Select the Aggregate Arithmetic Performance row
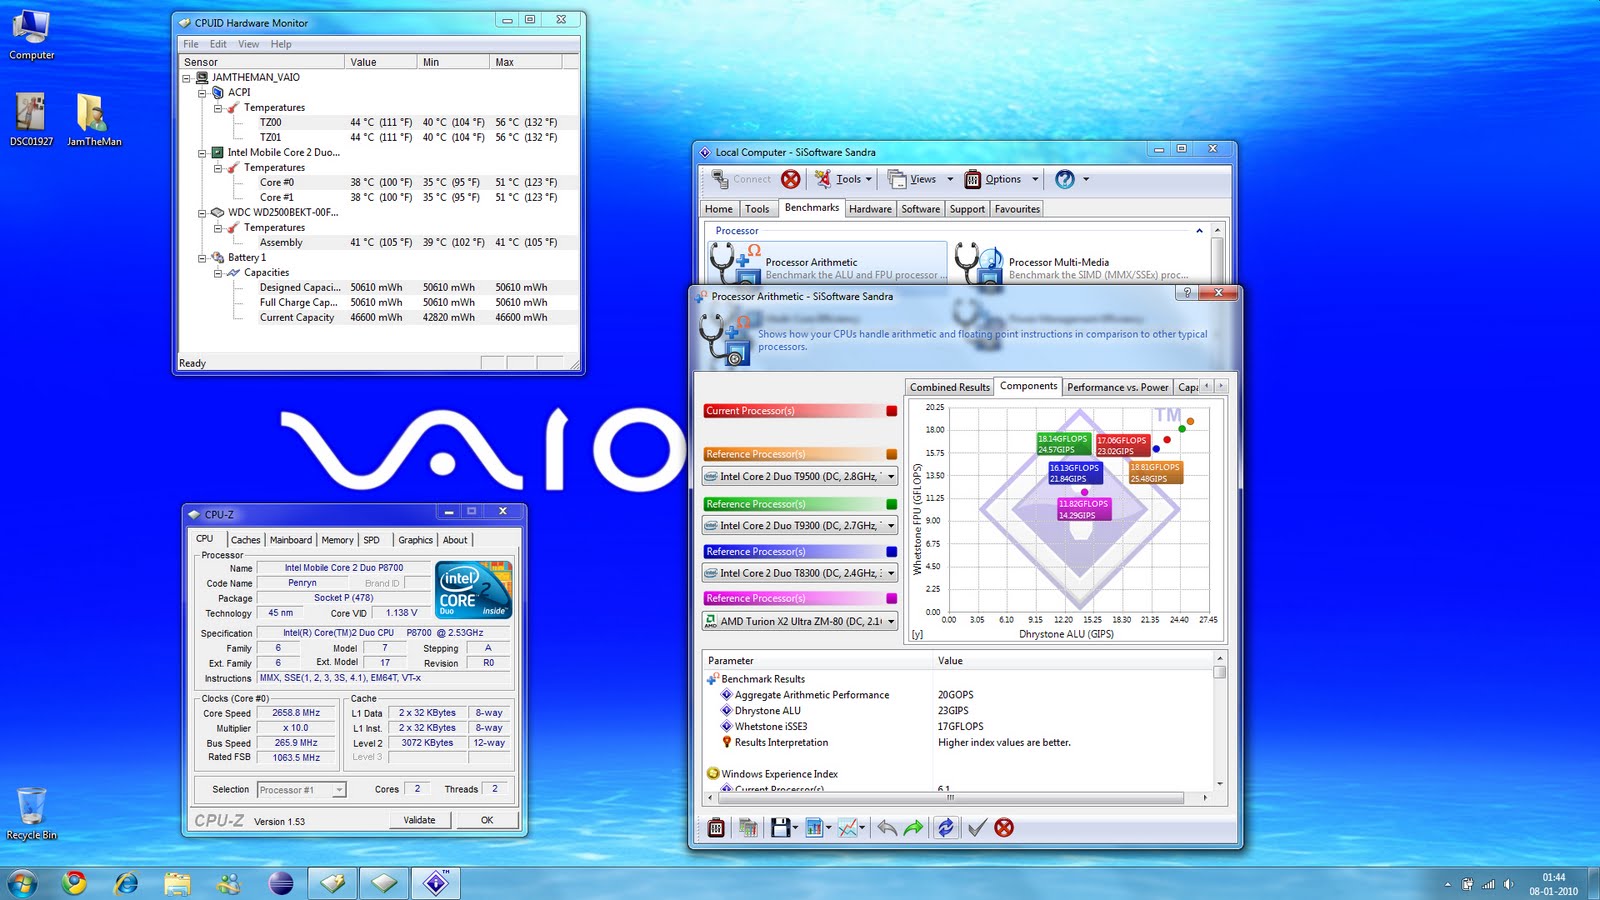The image size is (1600, 900). 960,695
